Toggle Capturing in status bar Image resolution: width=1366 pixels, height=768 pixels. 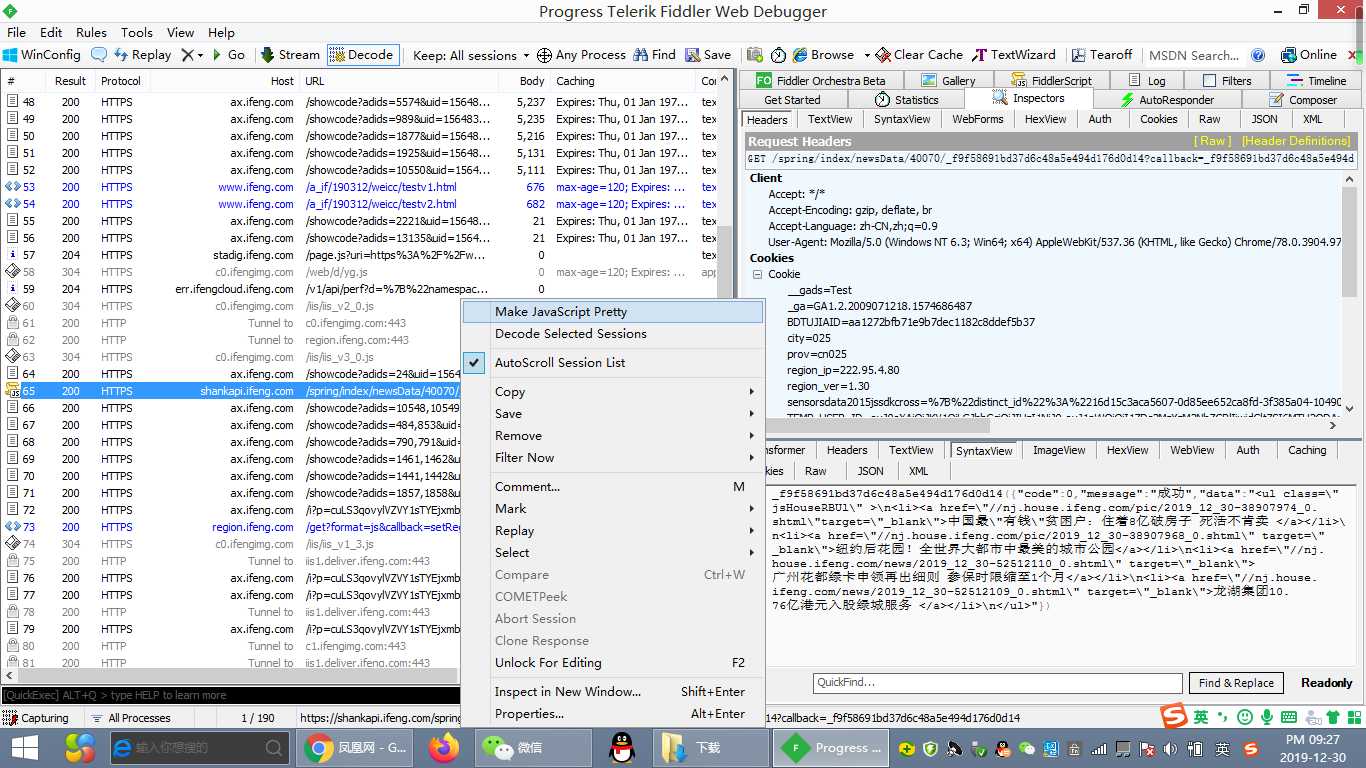[36, 718]
